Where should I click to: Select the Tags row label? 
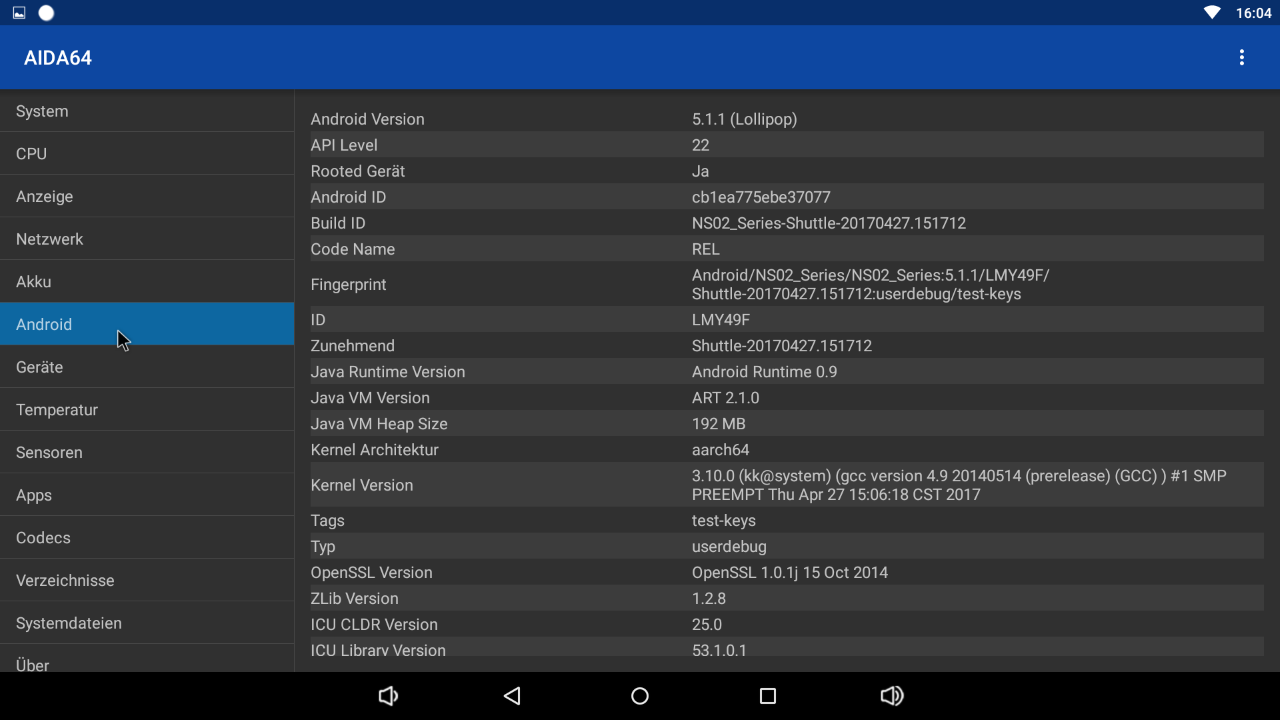[327, 521]
